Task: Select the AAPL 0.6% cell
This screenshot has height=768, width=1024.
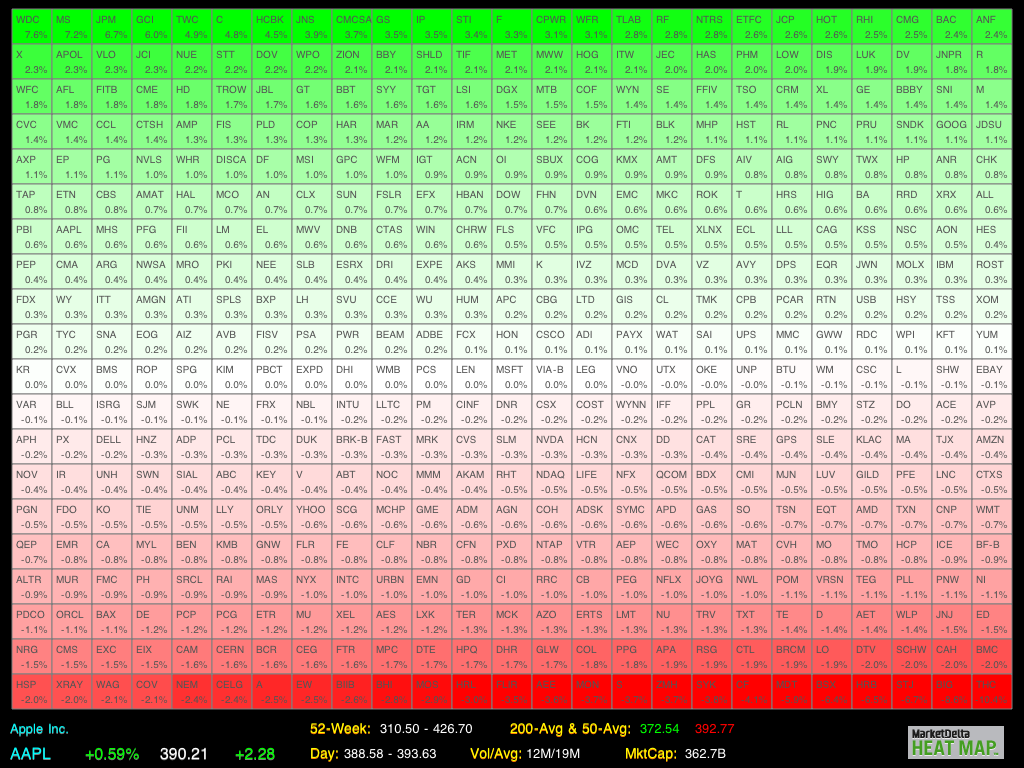Action: [71, 237]
